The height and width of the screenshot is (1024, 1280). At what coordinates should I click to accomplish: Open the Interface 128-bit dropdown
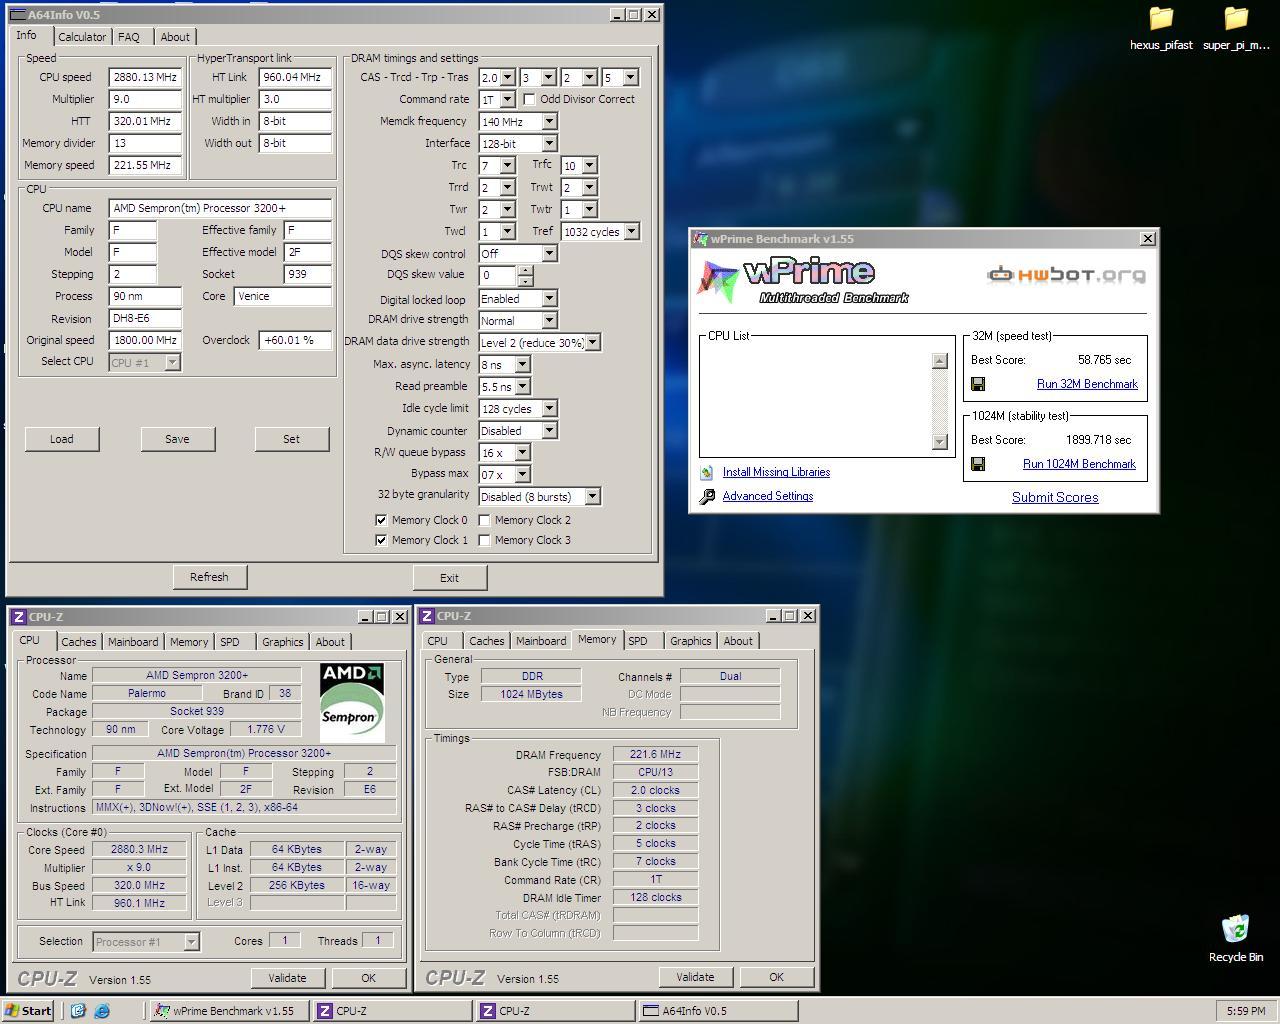click(x=549, y=143)
